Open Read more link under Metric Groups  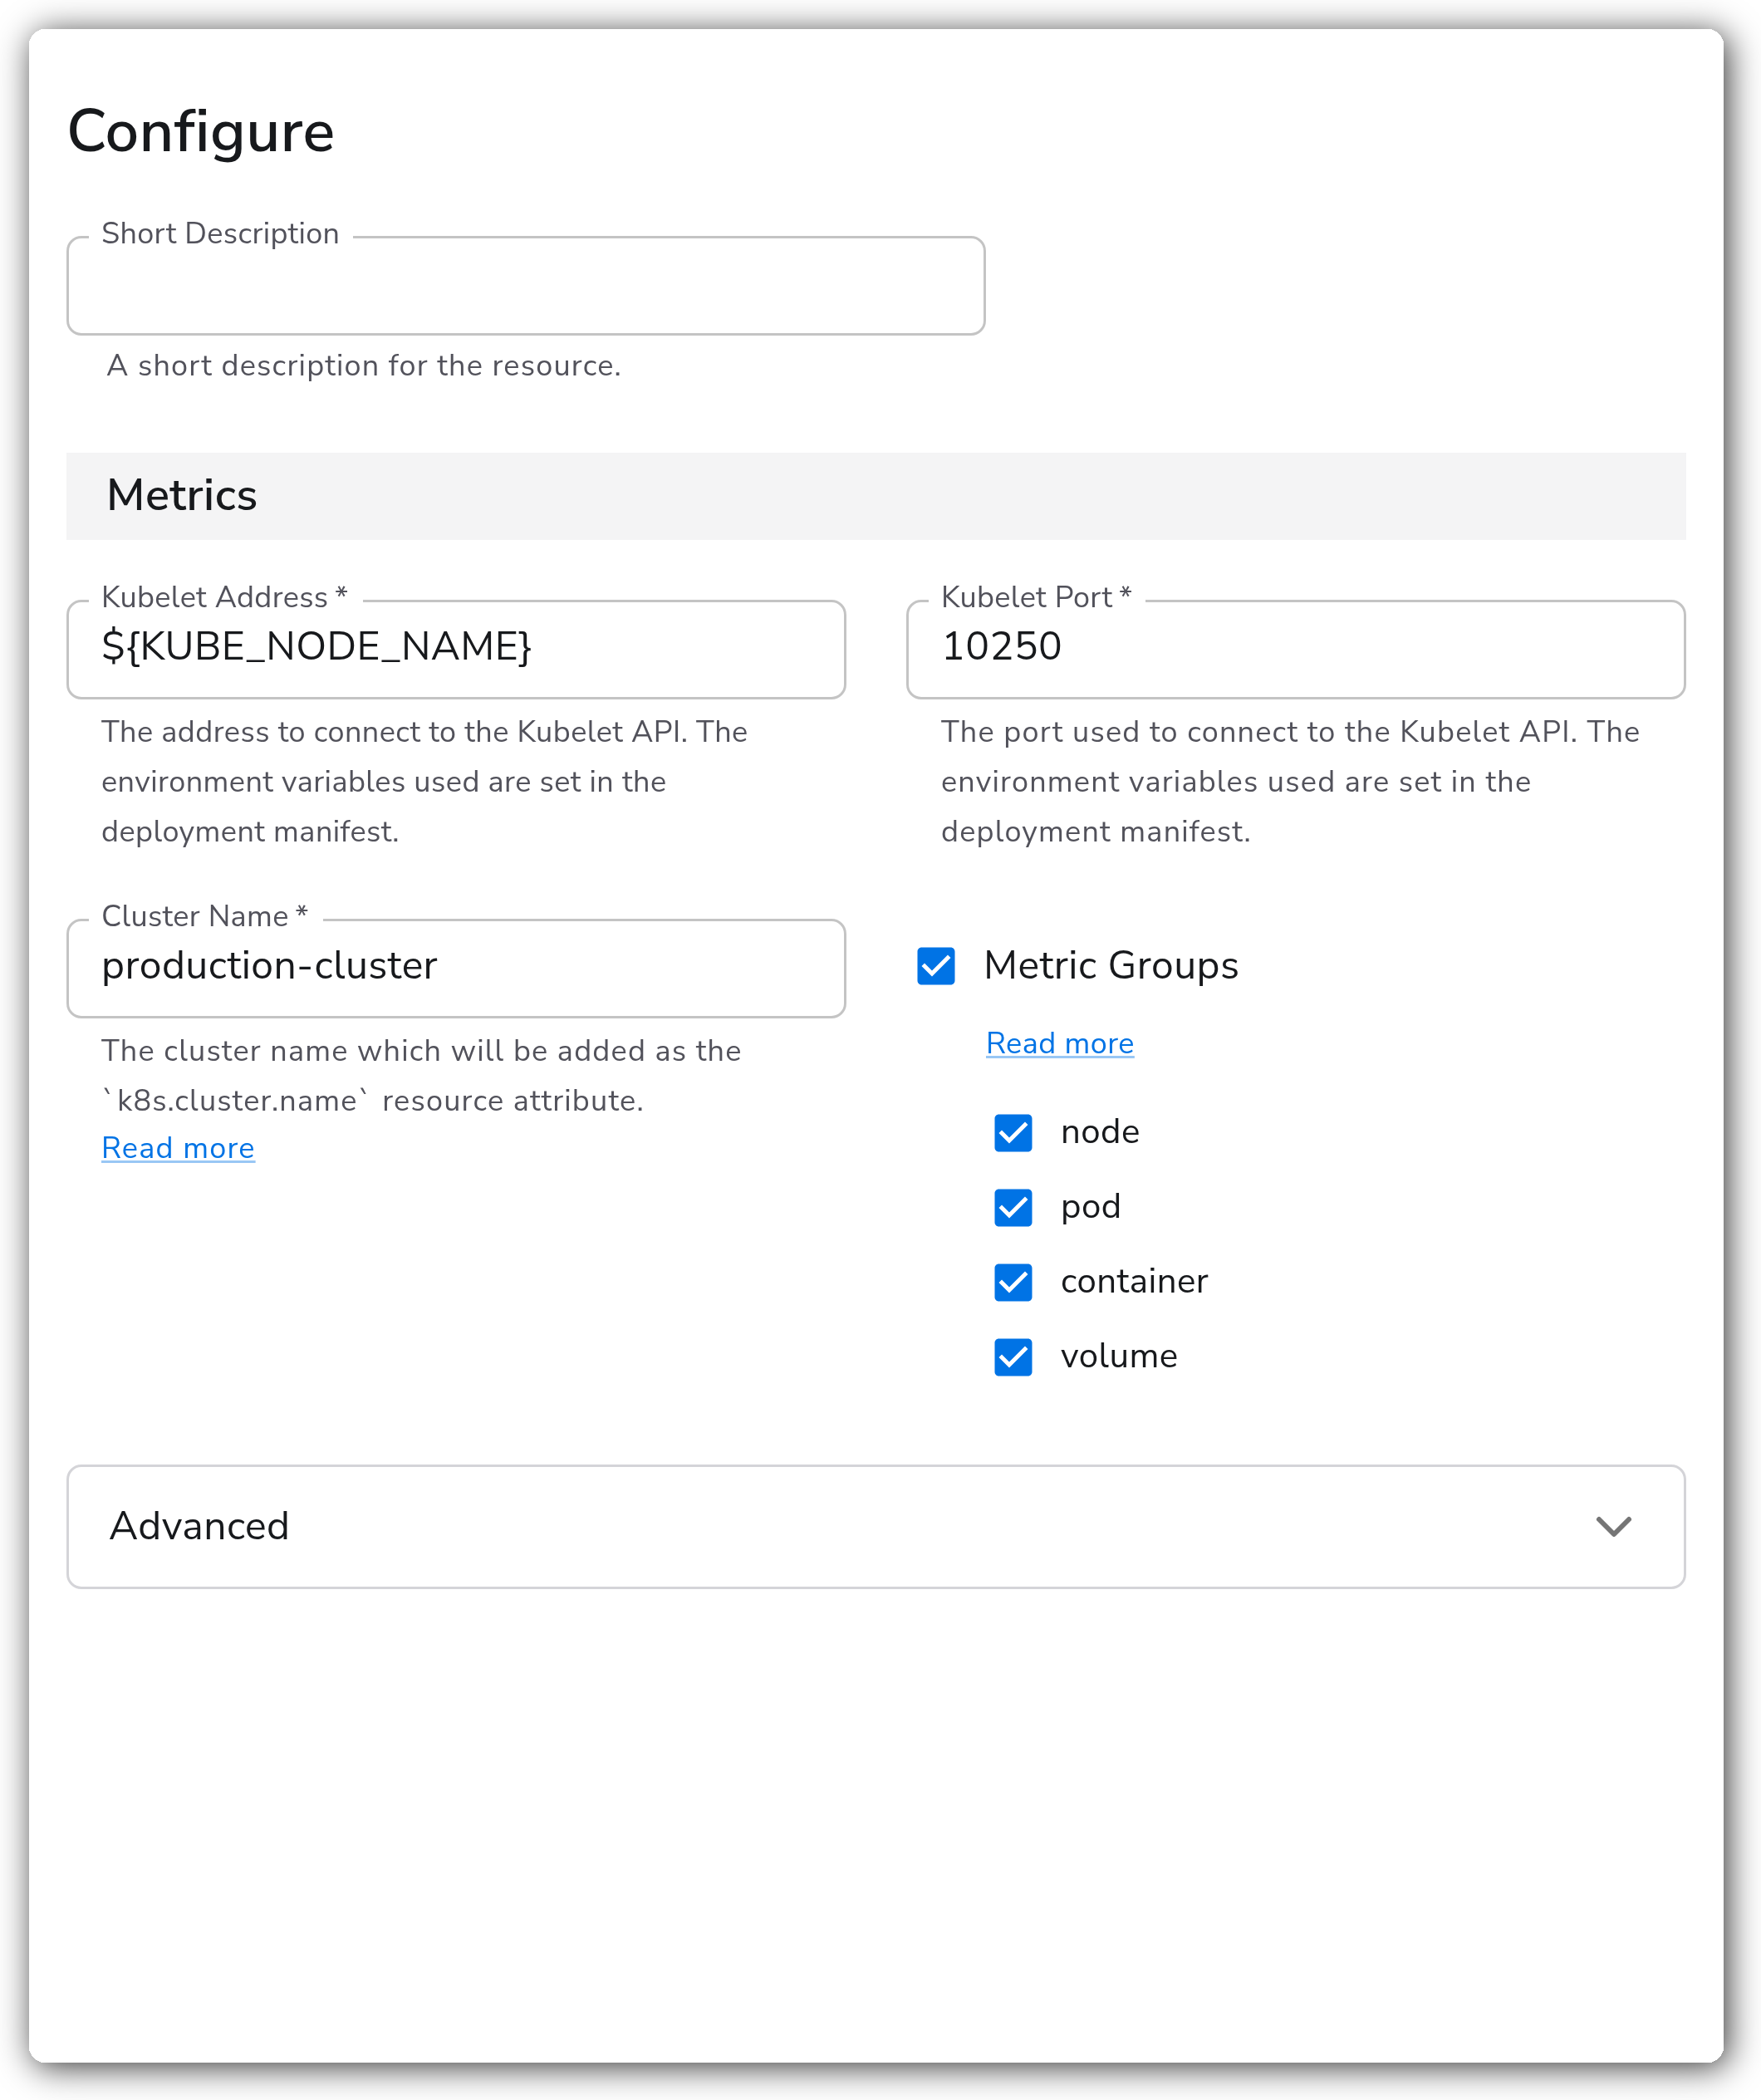[x=1060, y=1043]
